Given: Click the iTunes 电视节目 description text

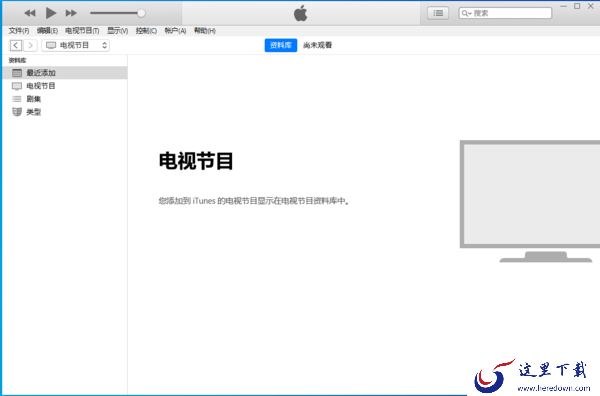Looking at the screenshot, I should 254,200.
